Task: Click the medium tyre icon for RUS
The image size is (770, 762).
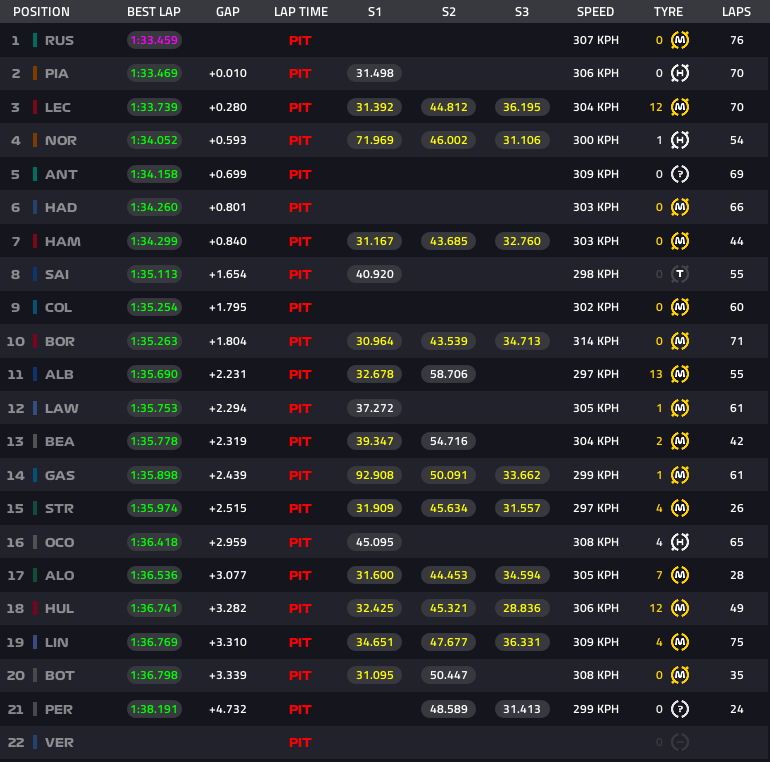Action: pyautogui.click(x=680, y=40)
